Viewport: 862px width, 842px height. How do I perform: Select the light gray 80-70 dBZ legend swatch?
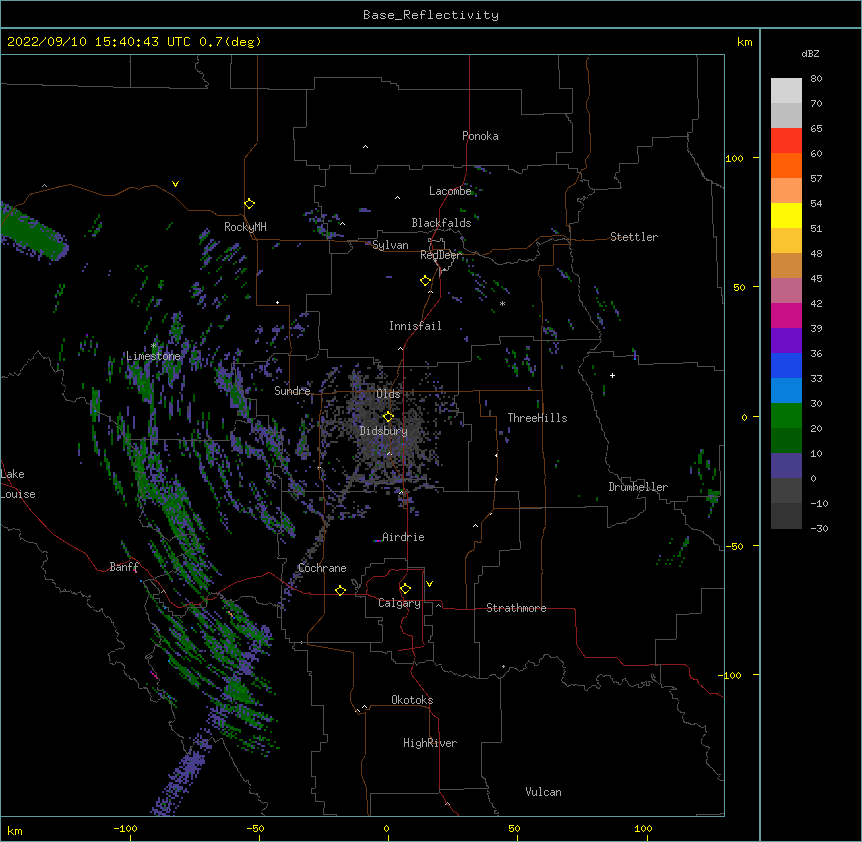[786, 90]
